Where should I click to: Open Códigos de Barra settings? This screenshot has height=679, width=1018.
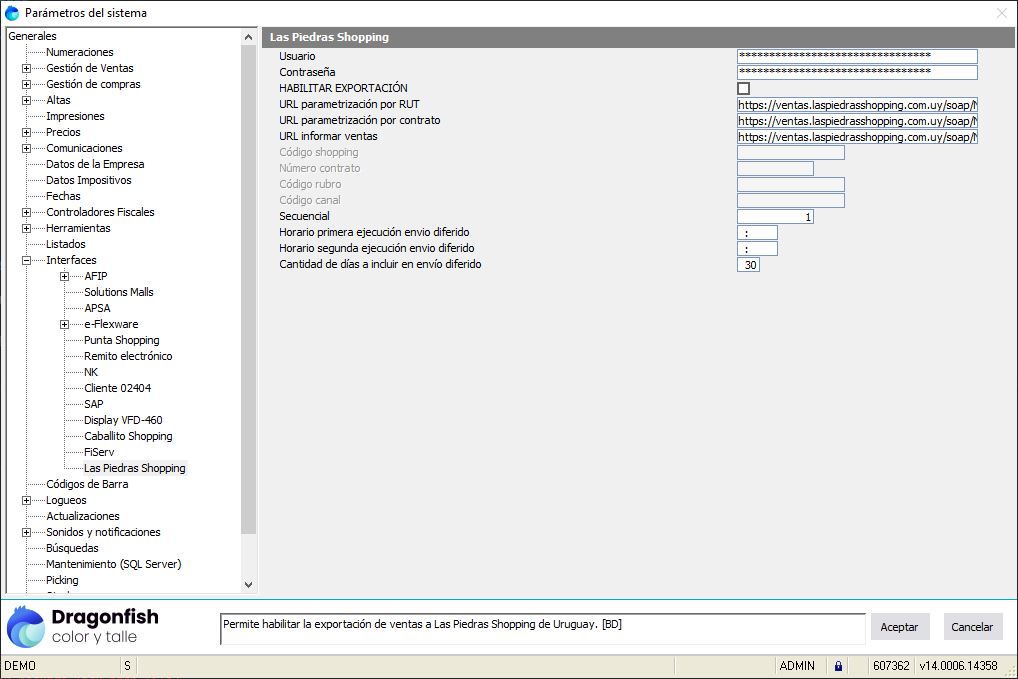click(x=87, y=484)
